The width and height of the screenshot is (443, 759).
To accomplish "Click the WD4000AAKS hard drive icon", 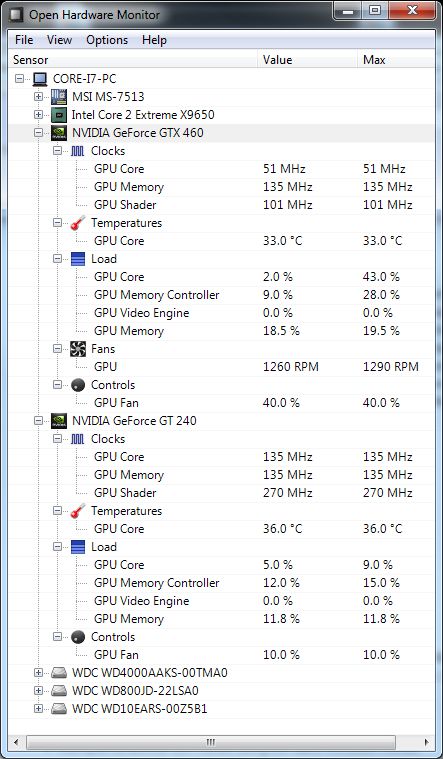I will point(59,673).
